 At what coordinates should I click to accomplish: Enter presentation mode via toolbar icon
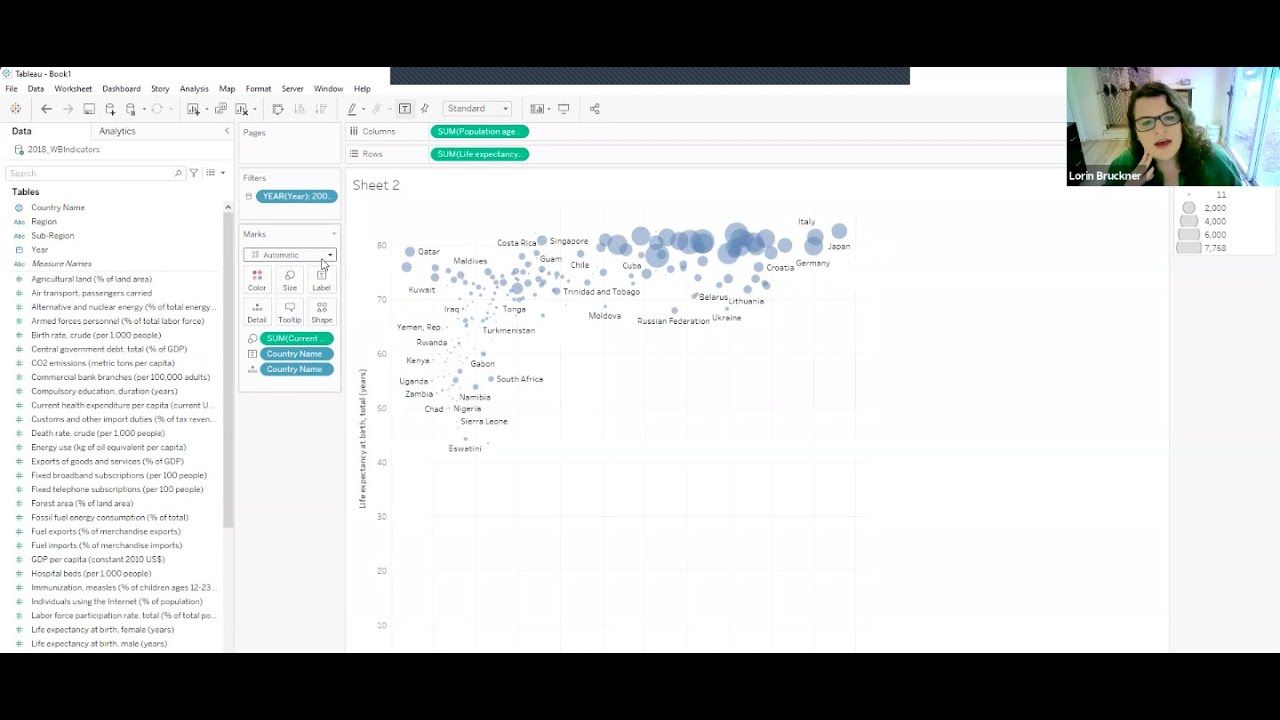(x=563, y=109)
